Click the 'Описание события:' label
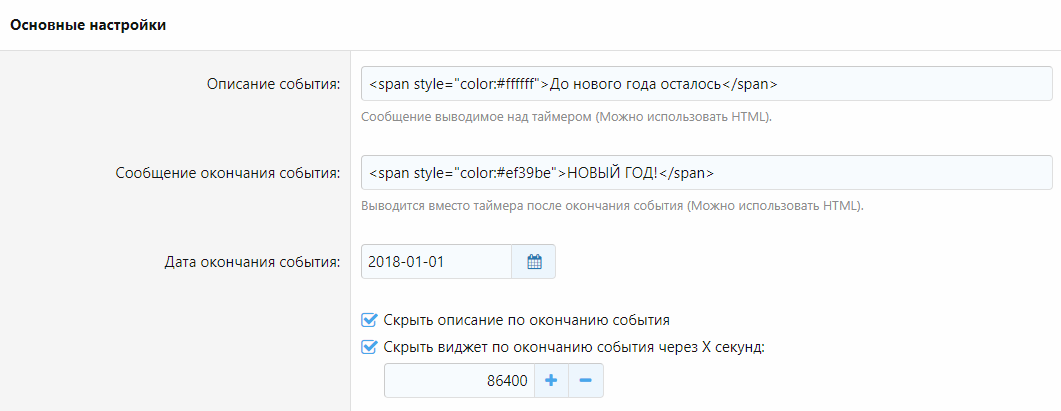Viewport: 1061px width, 411px height. pos(273,84)
